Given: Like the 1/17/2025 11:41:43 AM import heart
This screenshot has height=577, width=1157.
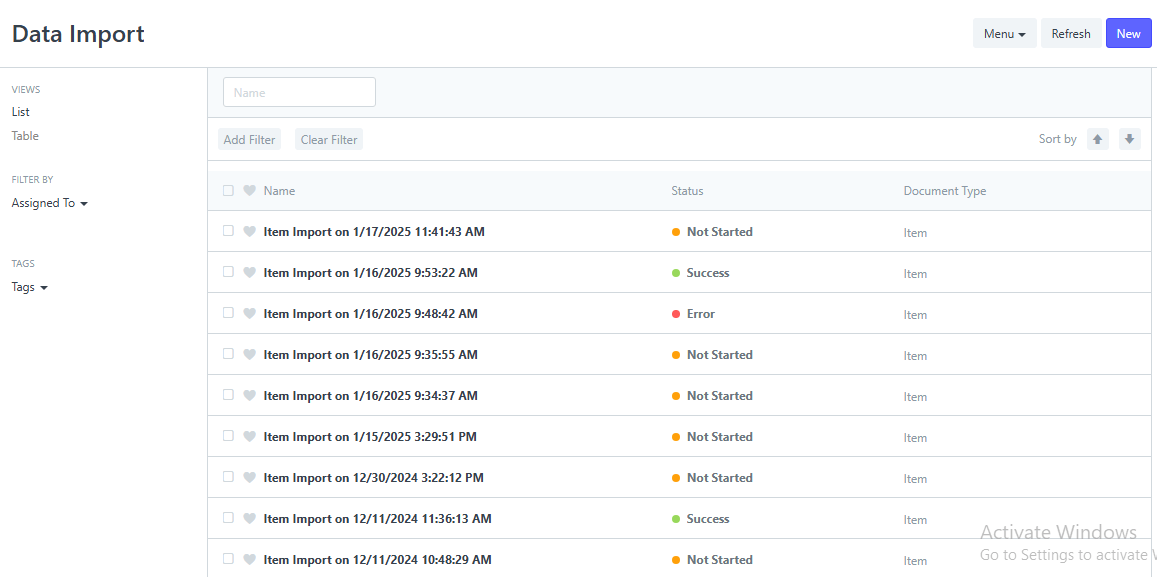Looking at the screenshot, I should point(249,231).
